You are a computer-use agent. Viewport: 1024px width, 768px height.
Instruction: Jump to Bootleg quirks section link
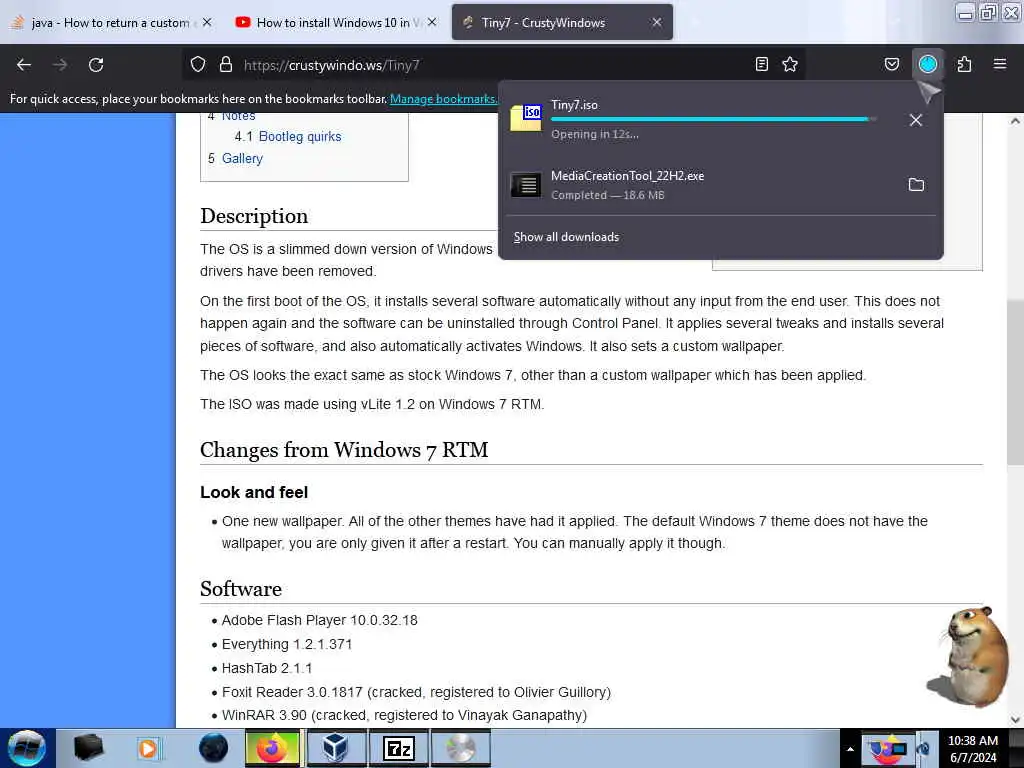tap(300, 136)
